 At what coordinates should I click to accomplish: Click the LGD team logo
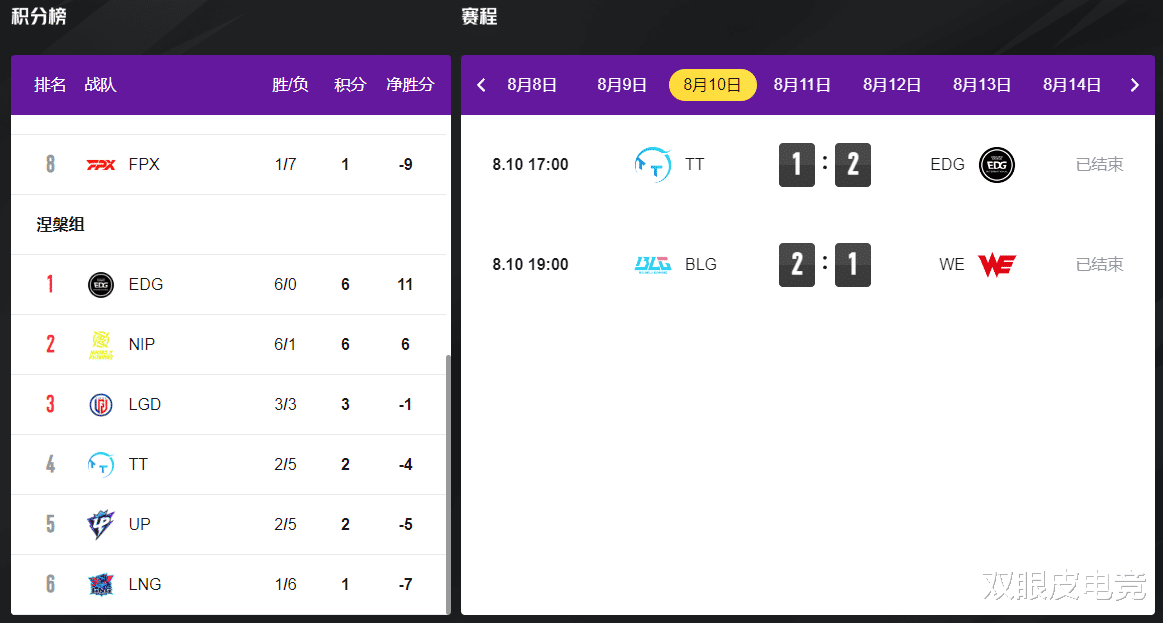pos(101,405)
